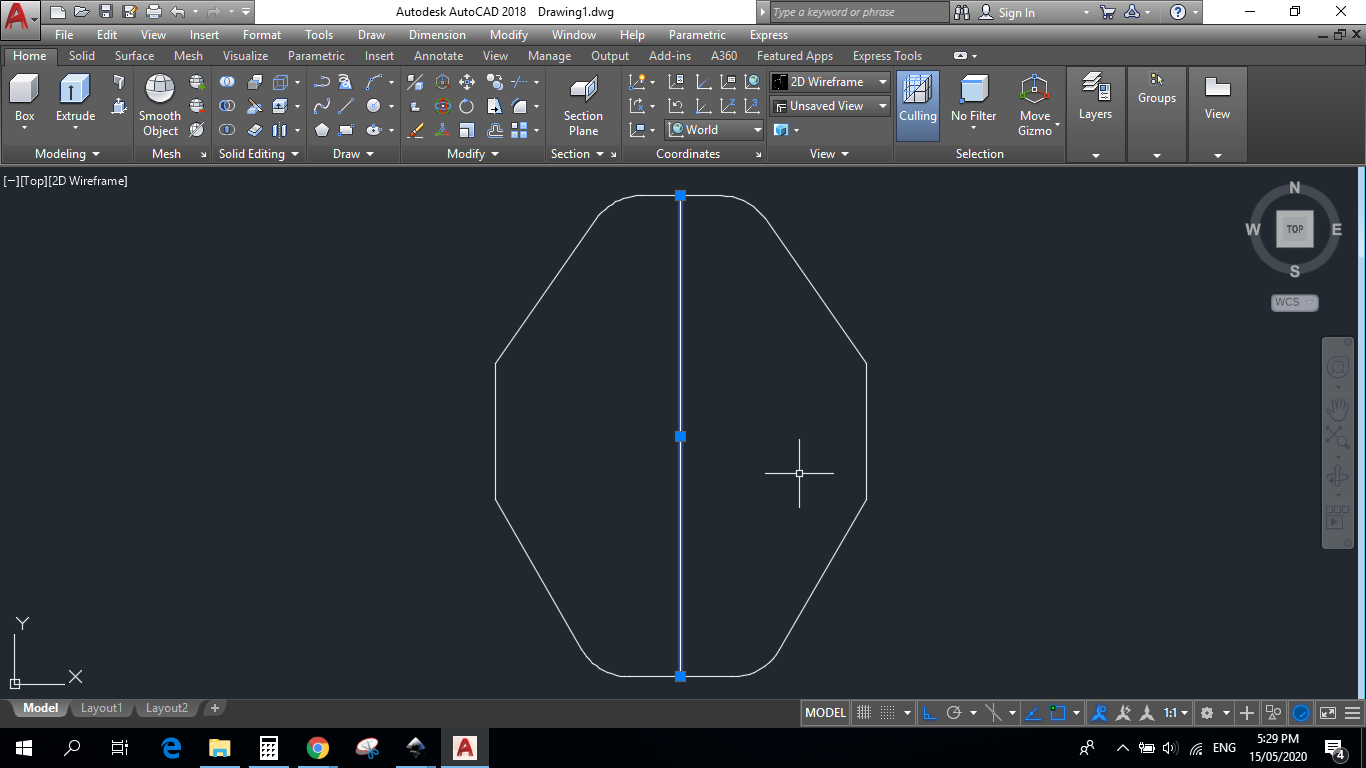
Task: Click the Pan hand in navigation bar
Action: click(x=1337, y=409)
